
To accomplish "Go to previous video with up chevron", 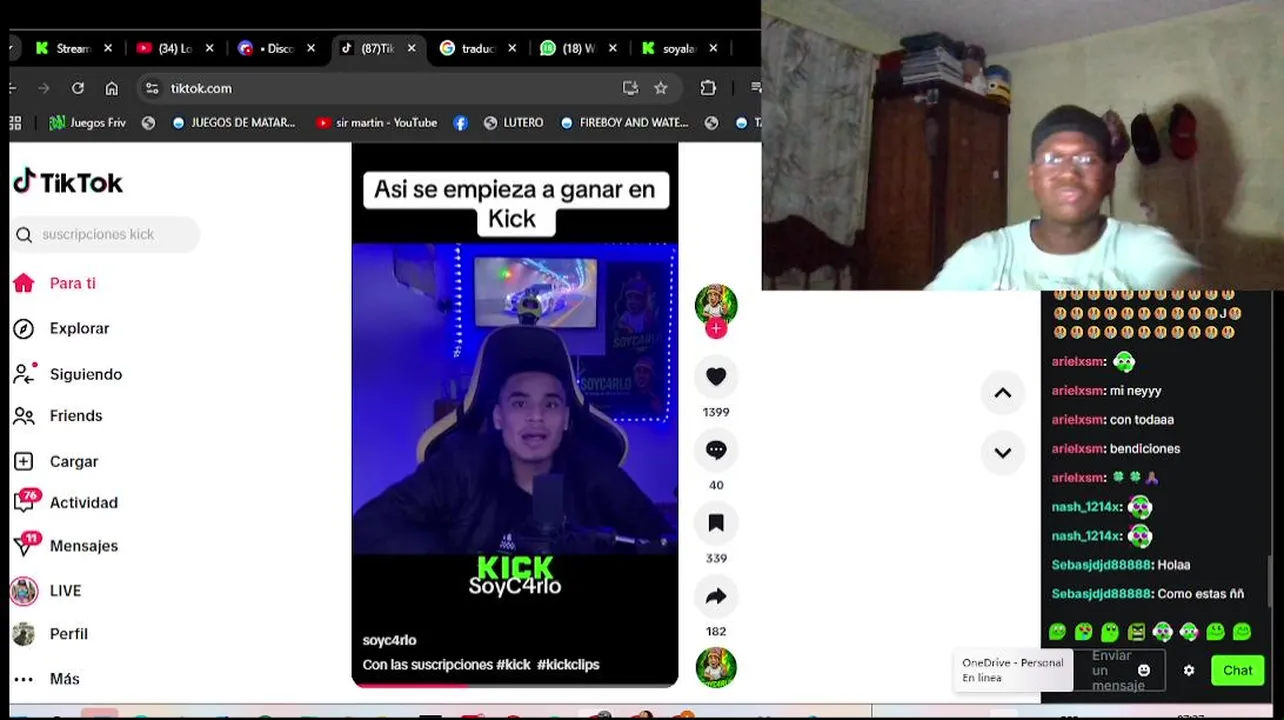I will click(1002, 393).
